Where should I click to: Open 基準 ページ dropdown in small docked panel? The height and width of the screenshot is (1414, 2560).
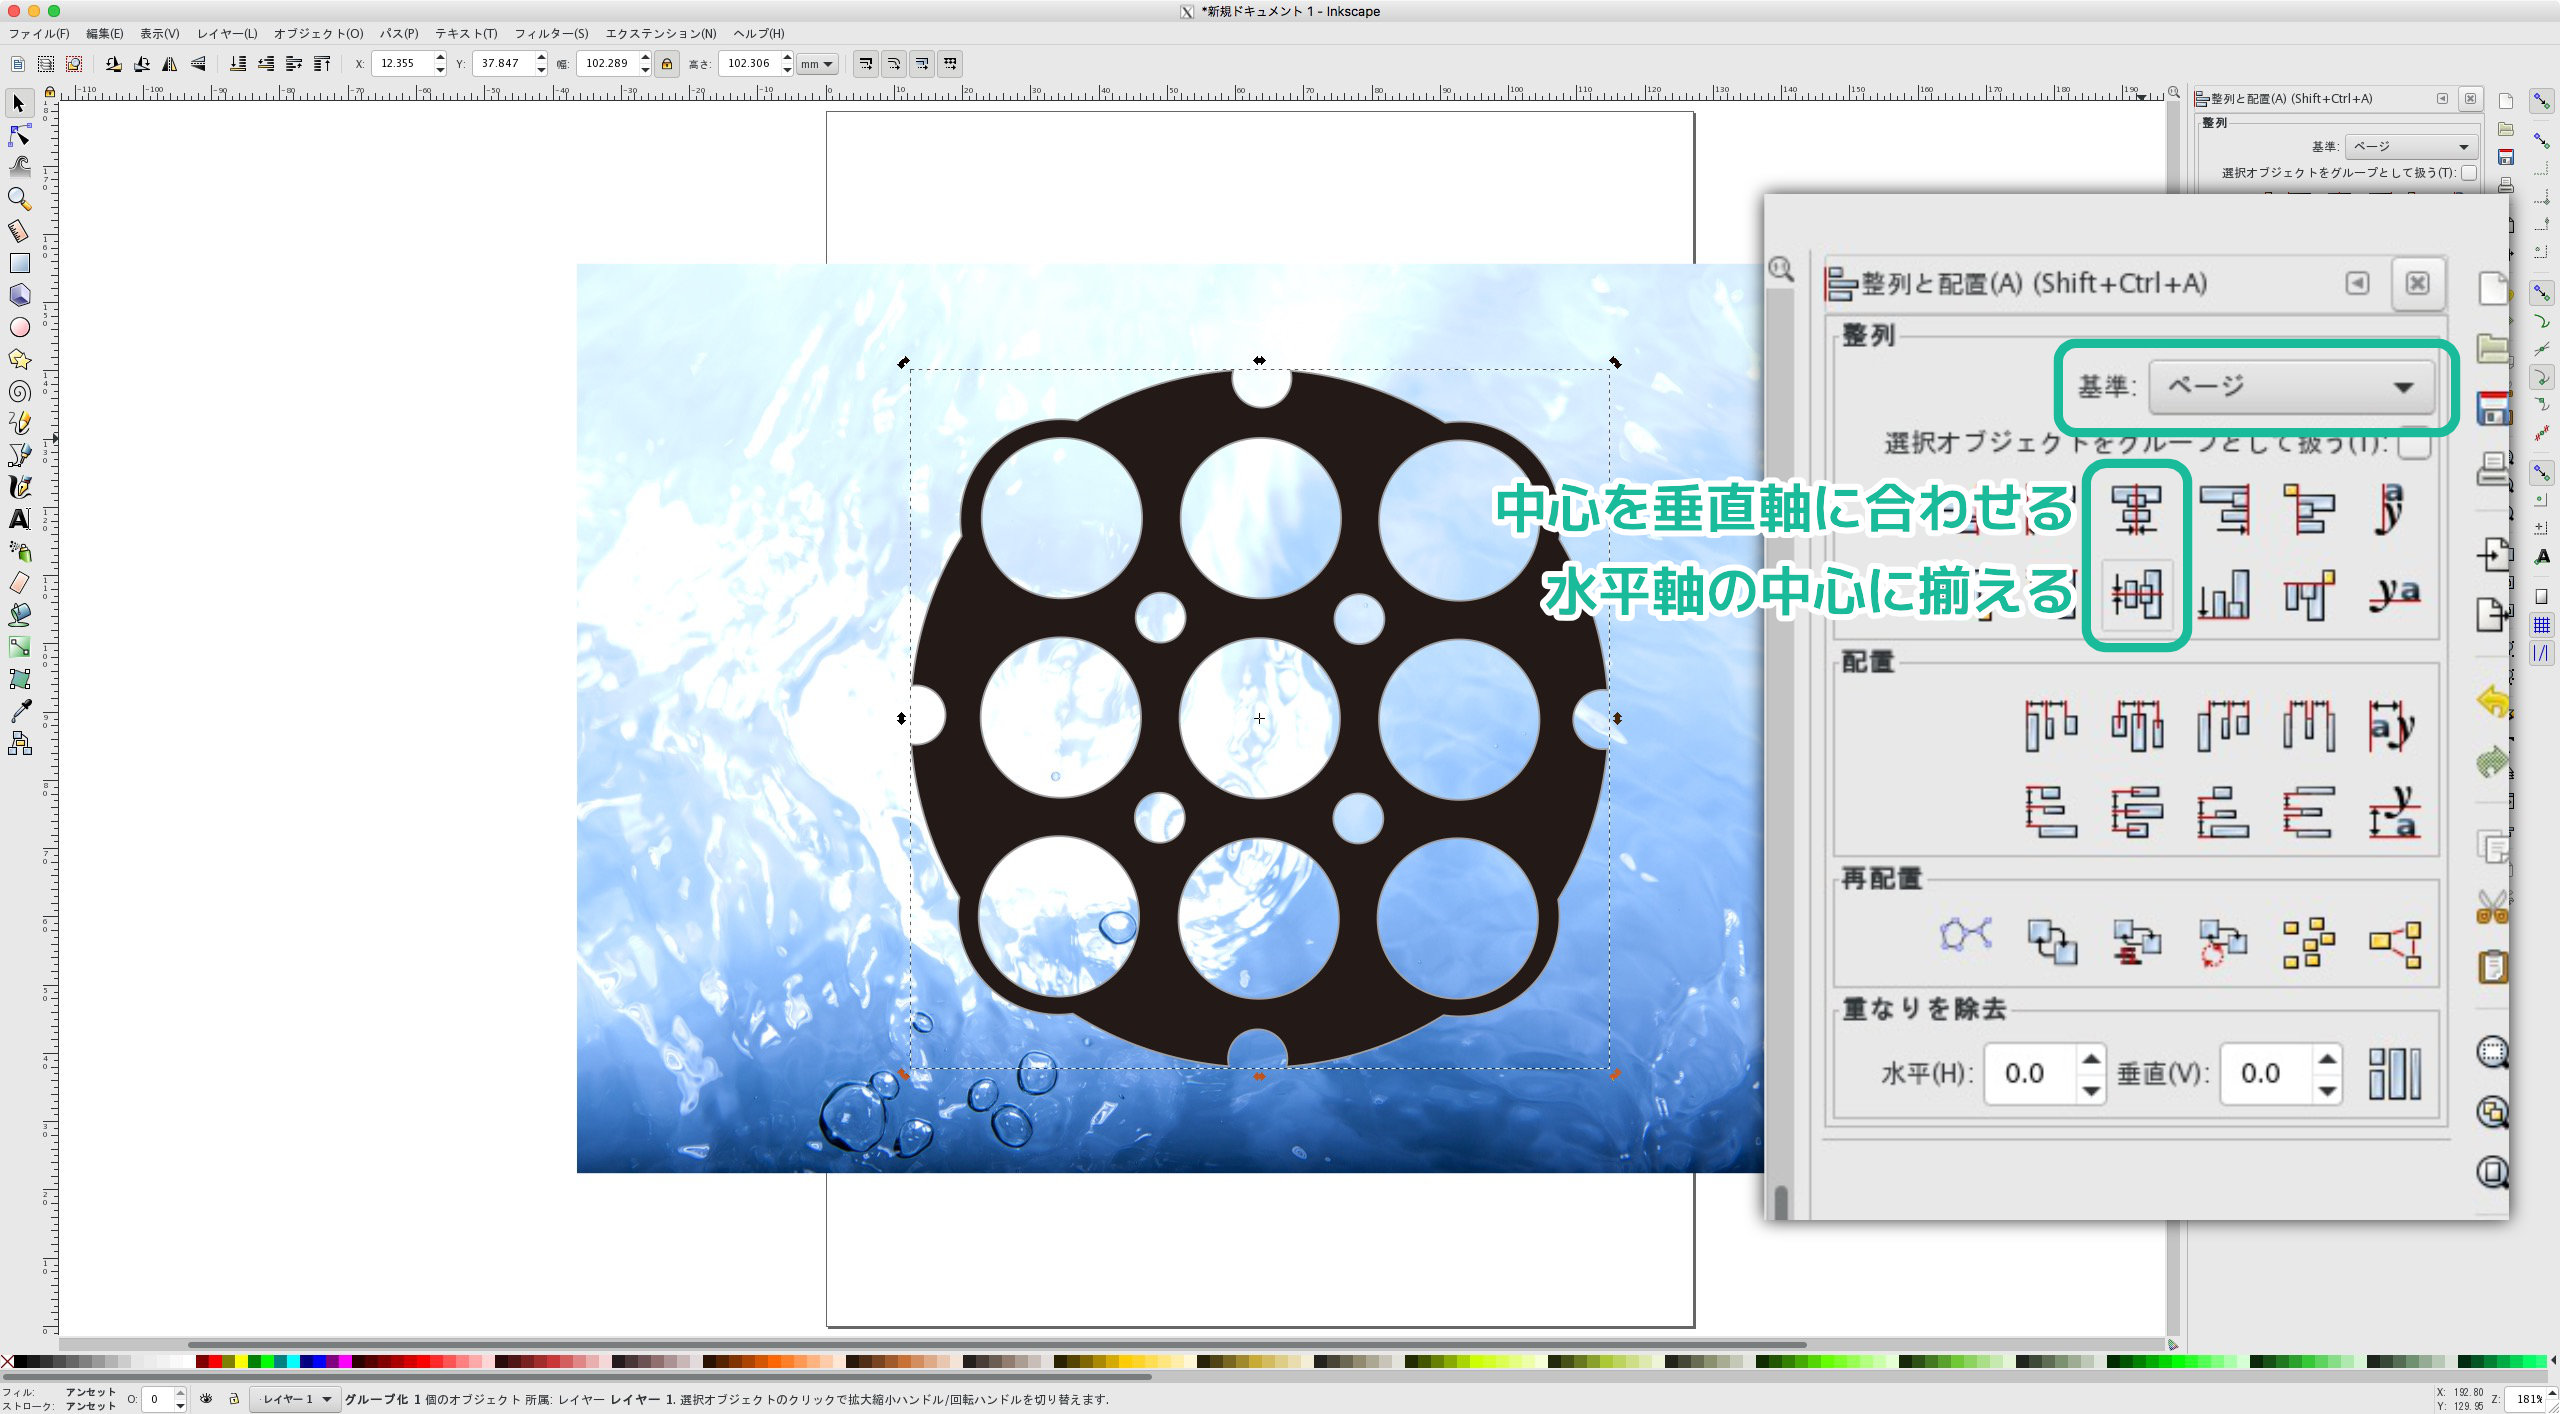tap(2411, 147)
